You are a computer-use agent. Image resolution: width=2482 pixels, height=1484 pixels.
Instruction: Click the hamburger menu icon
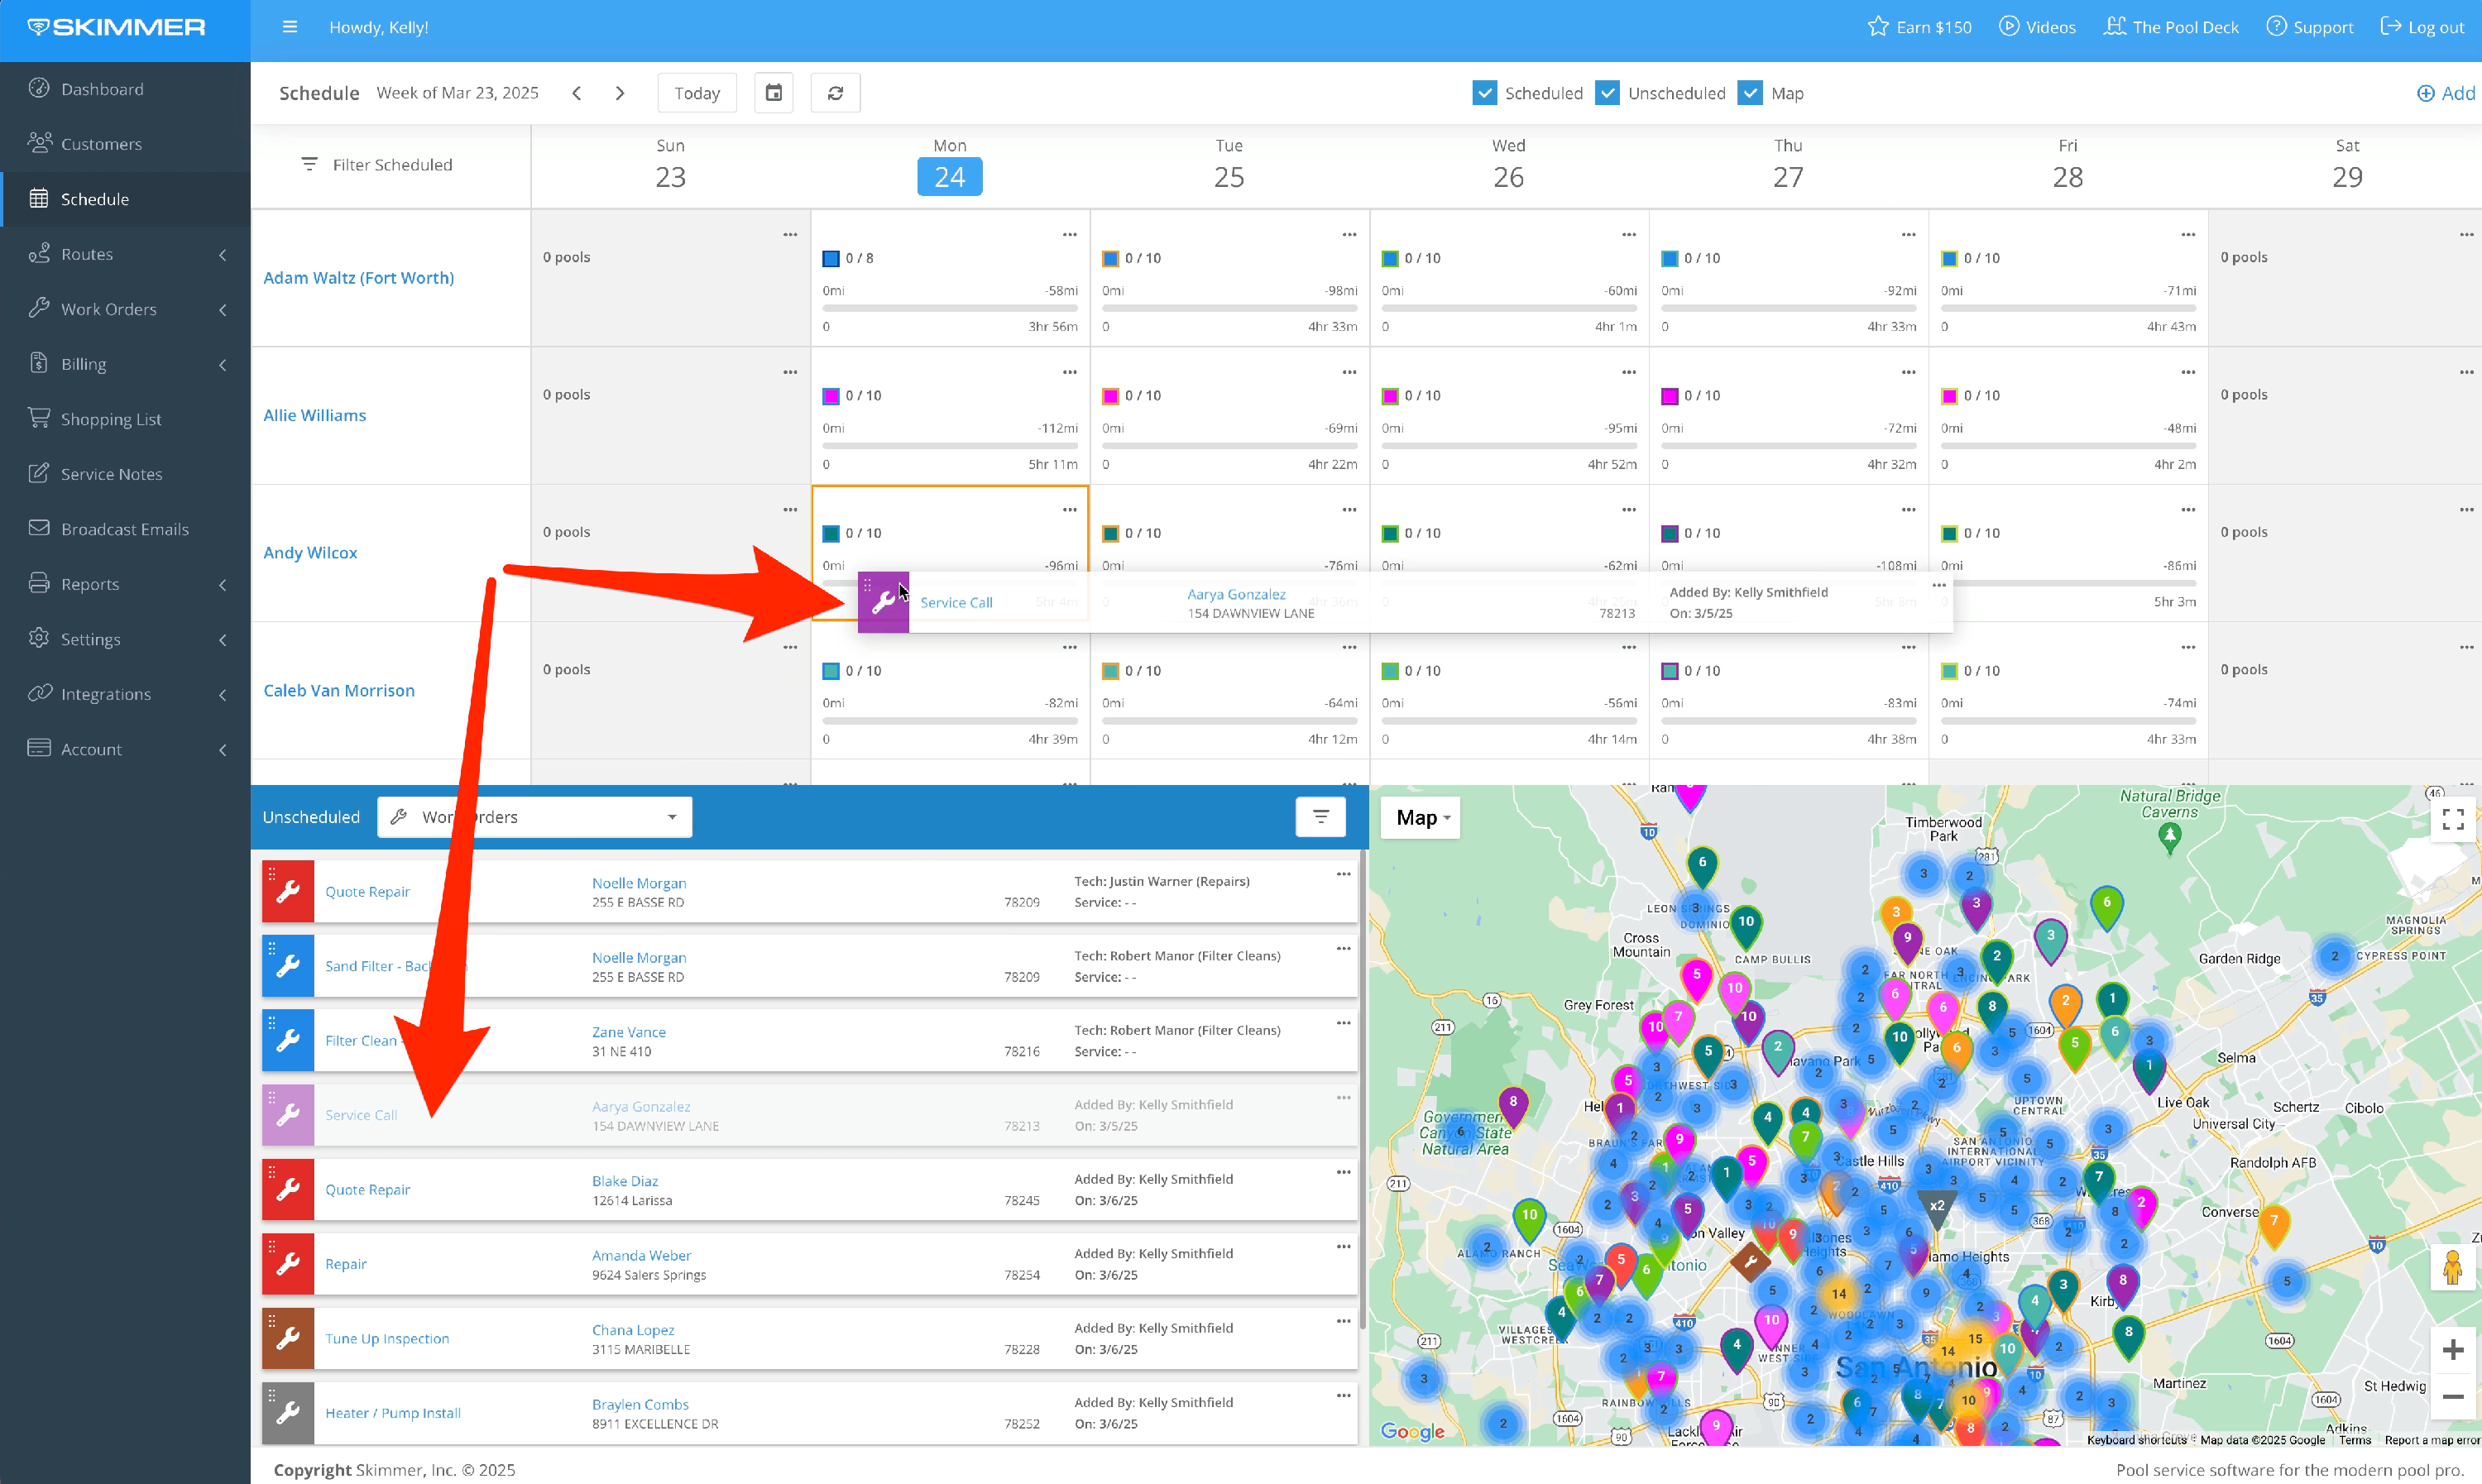pyautogui.click(x=290, y=27)
